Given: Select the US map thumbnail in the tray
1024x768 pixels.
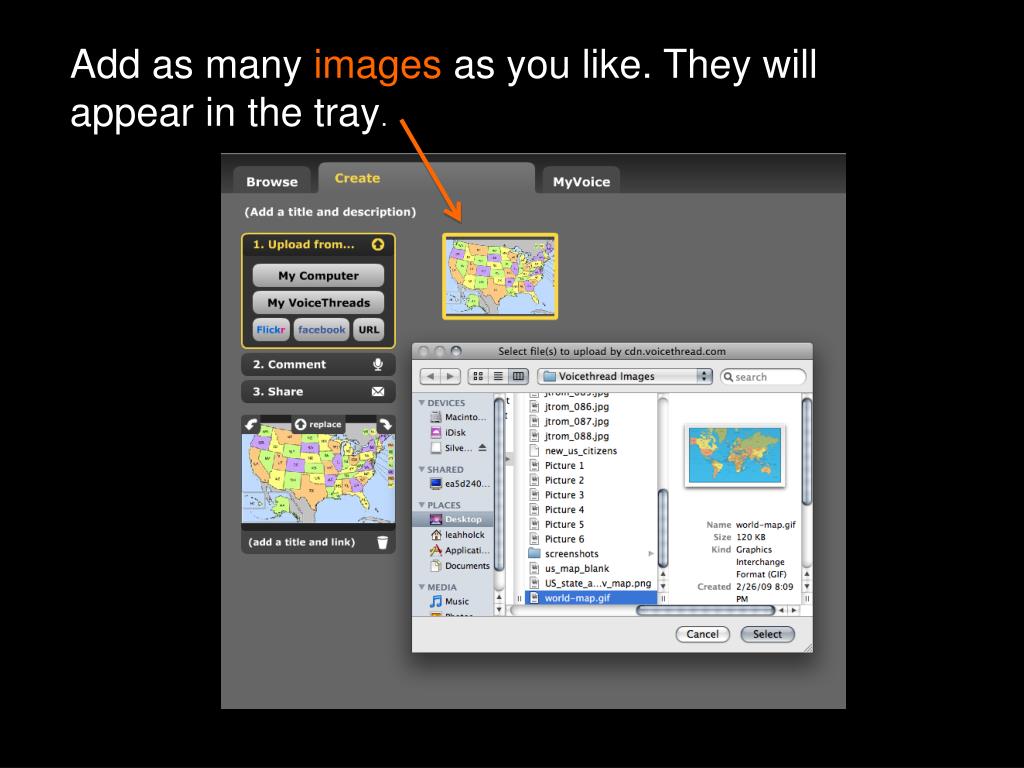Looking at the screenshot, I should click(500, 276).
